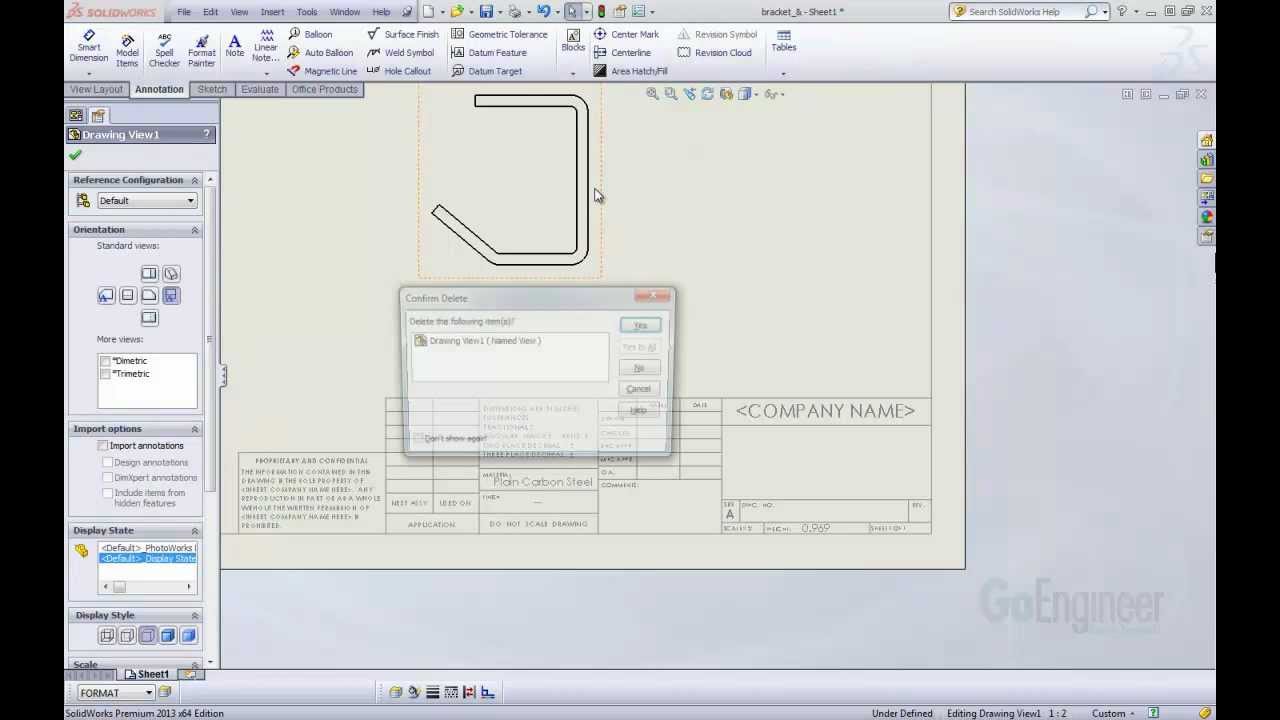The height and width of the screenshot is (720, 1280).
Task: Select the highlighted Display State entry
Action: (x=148, y=558)
